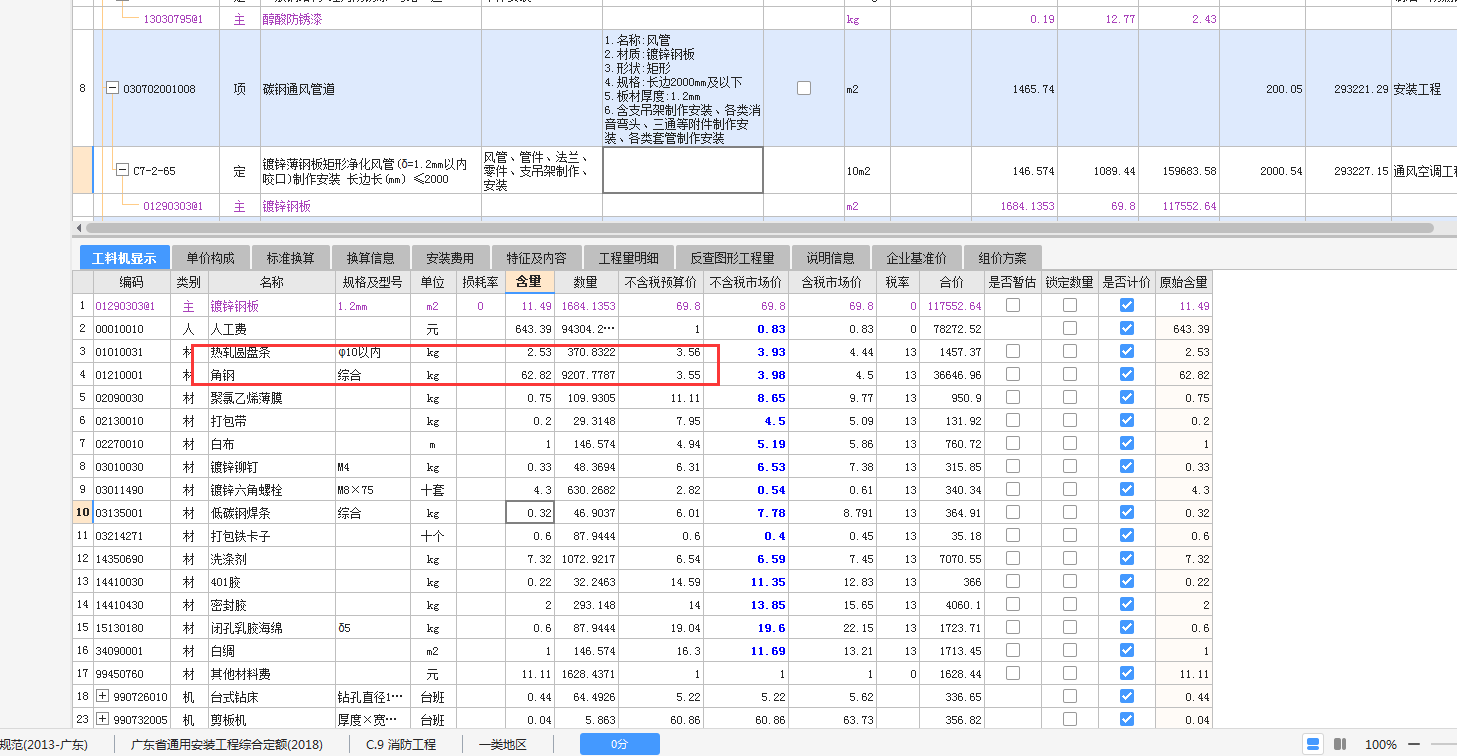Expand row 990726010 台式钻床

point(102,696)
